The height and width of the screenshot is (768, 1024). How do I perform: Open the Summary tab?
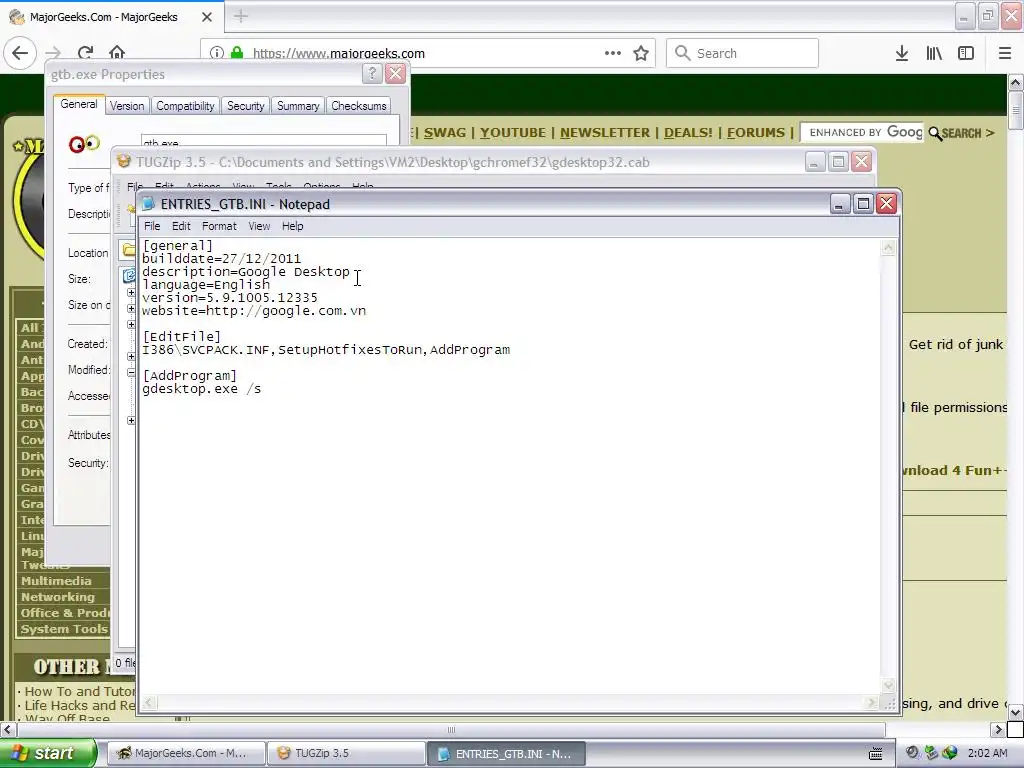point(298,106)
